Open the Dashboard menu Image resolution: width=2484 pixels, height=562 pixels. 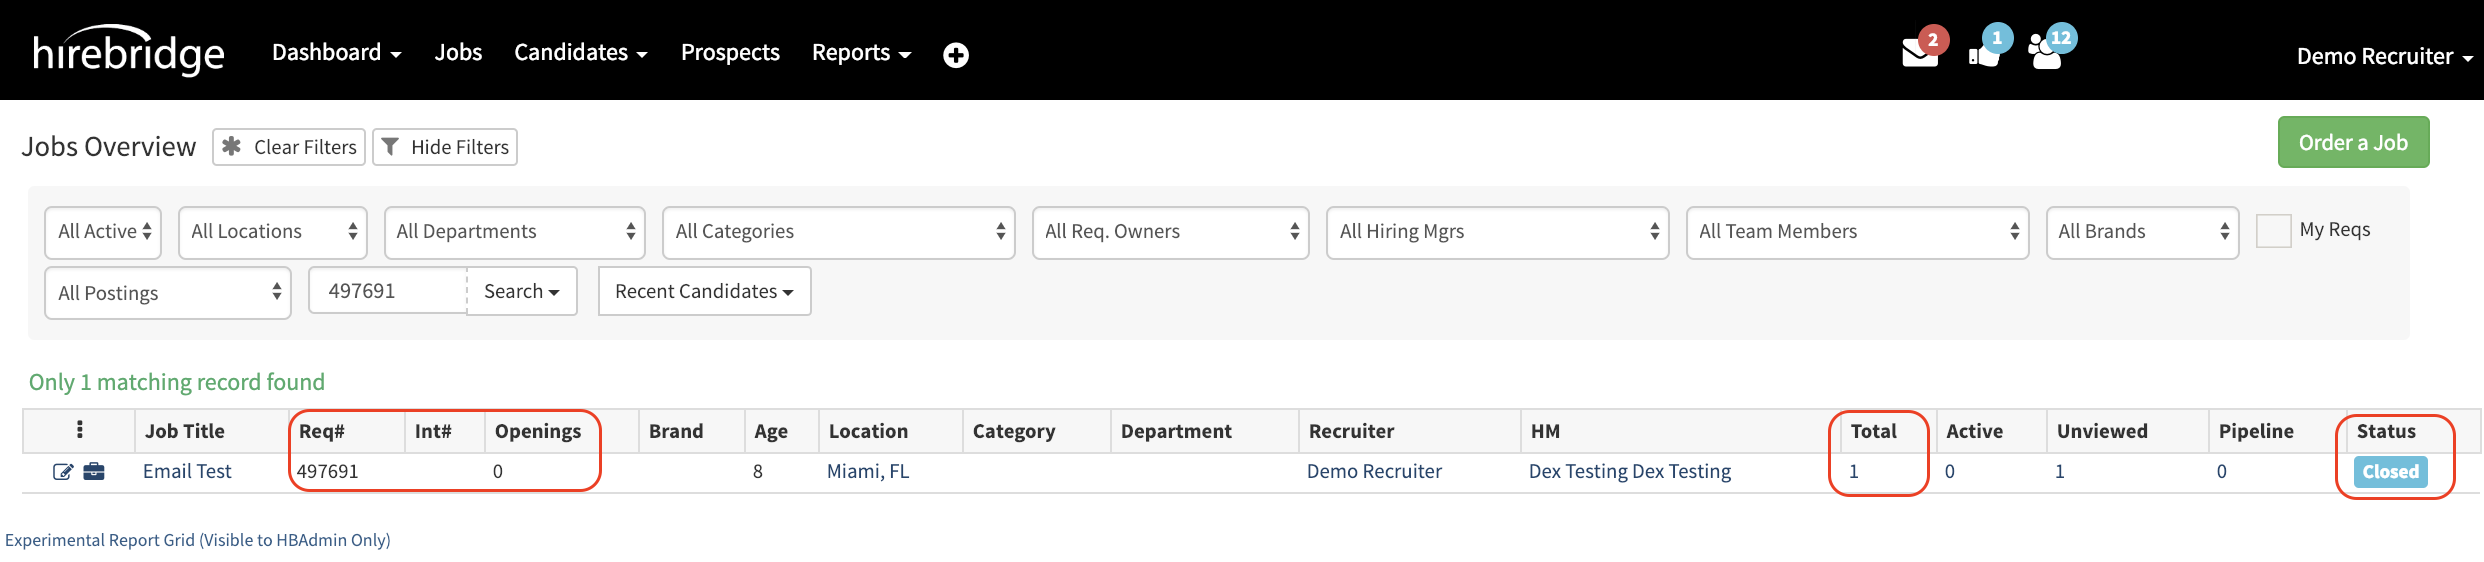336,52
